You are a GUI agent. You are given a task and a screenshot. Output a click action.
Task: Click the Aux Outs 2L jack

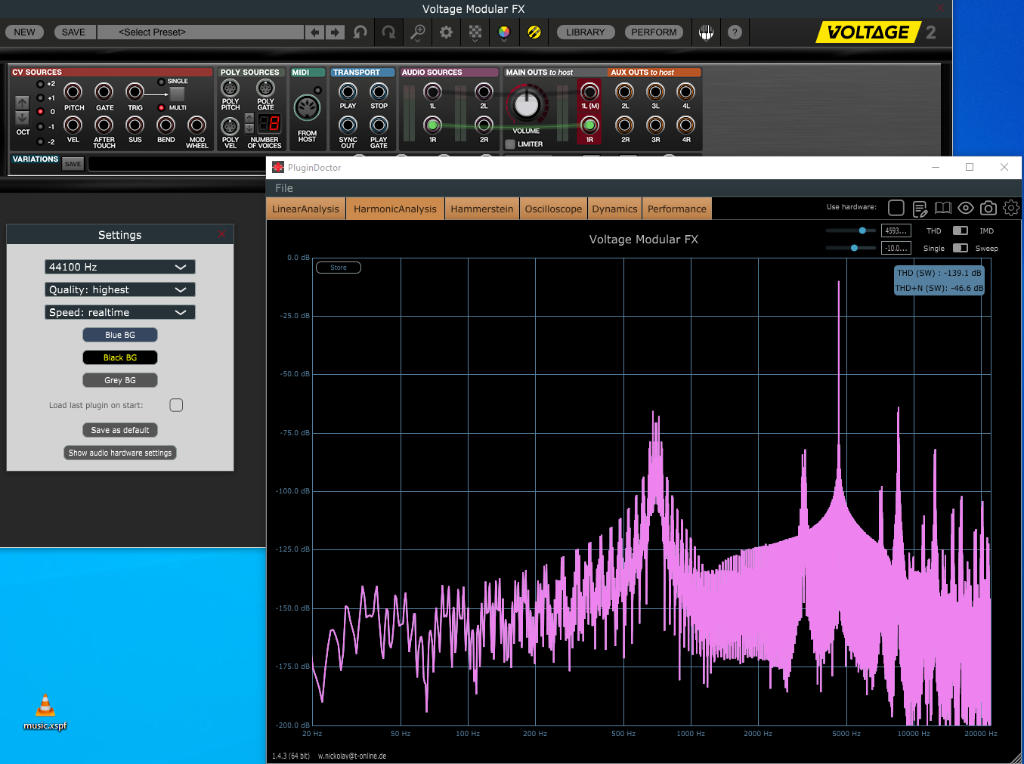click(x=624, y=91)
